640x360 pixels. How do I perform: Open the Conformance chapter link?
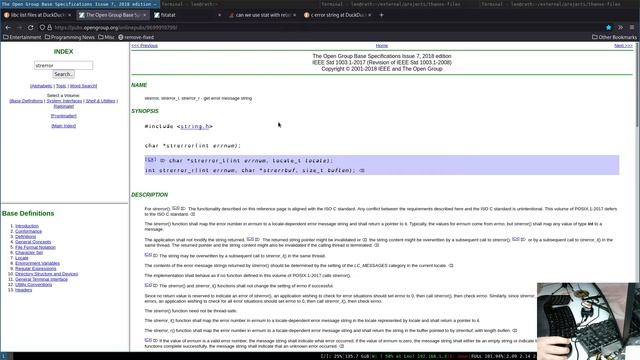point(29,231)
